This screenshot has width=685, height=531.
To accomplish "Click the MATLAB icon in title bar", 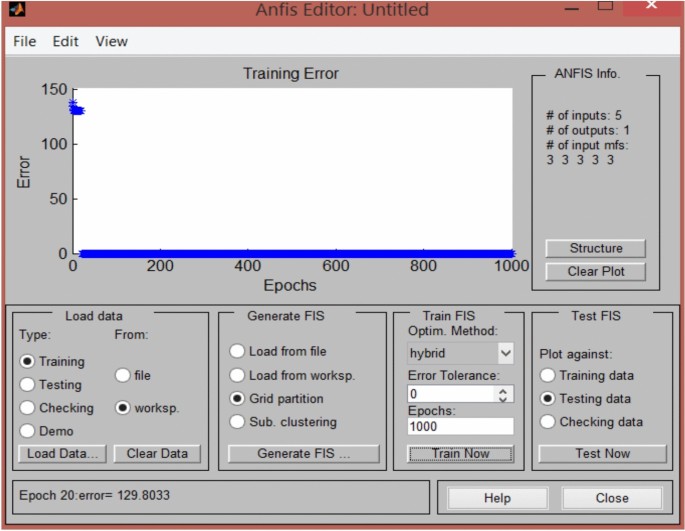I will [x=17, y=9].
